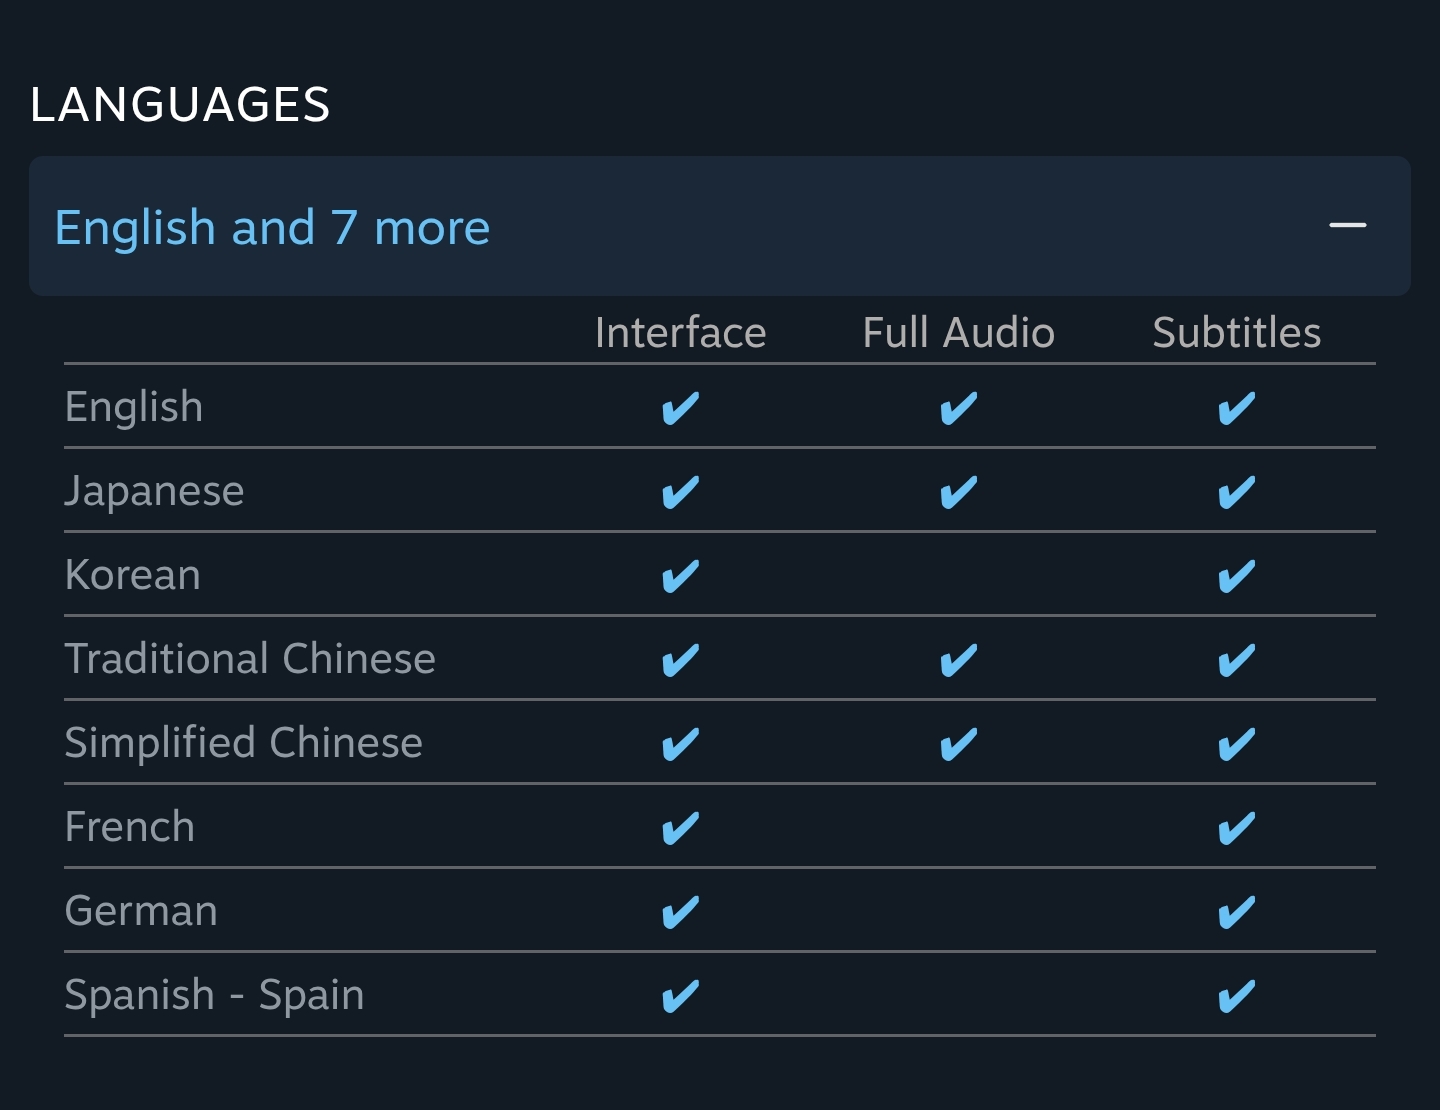Click the Korean Interface checkmark
Viewport: 1440px width, 1110px height.
680,576
